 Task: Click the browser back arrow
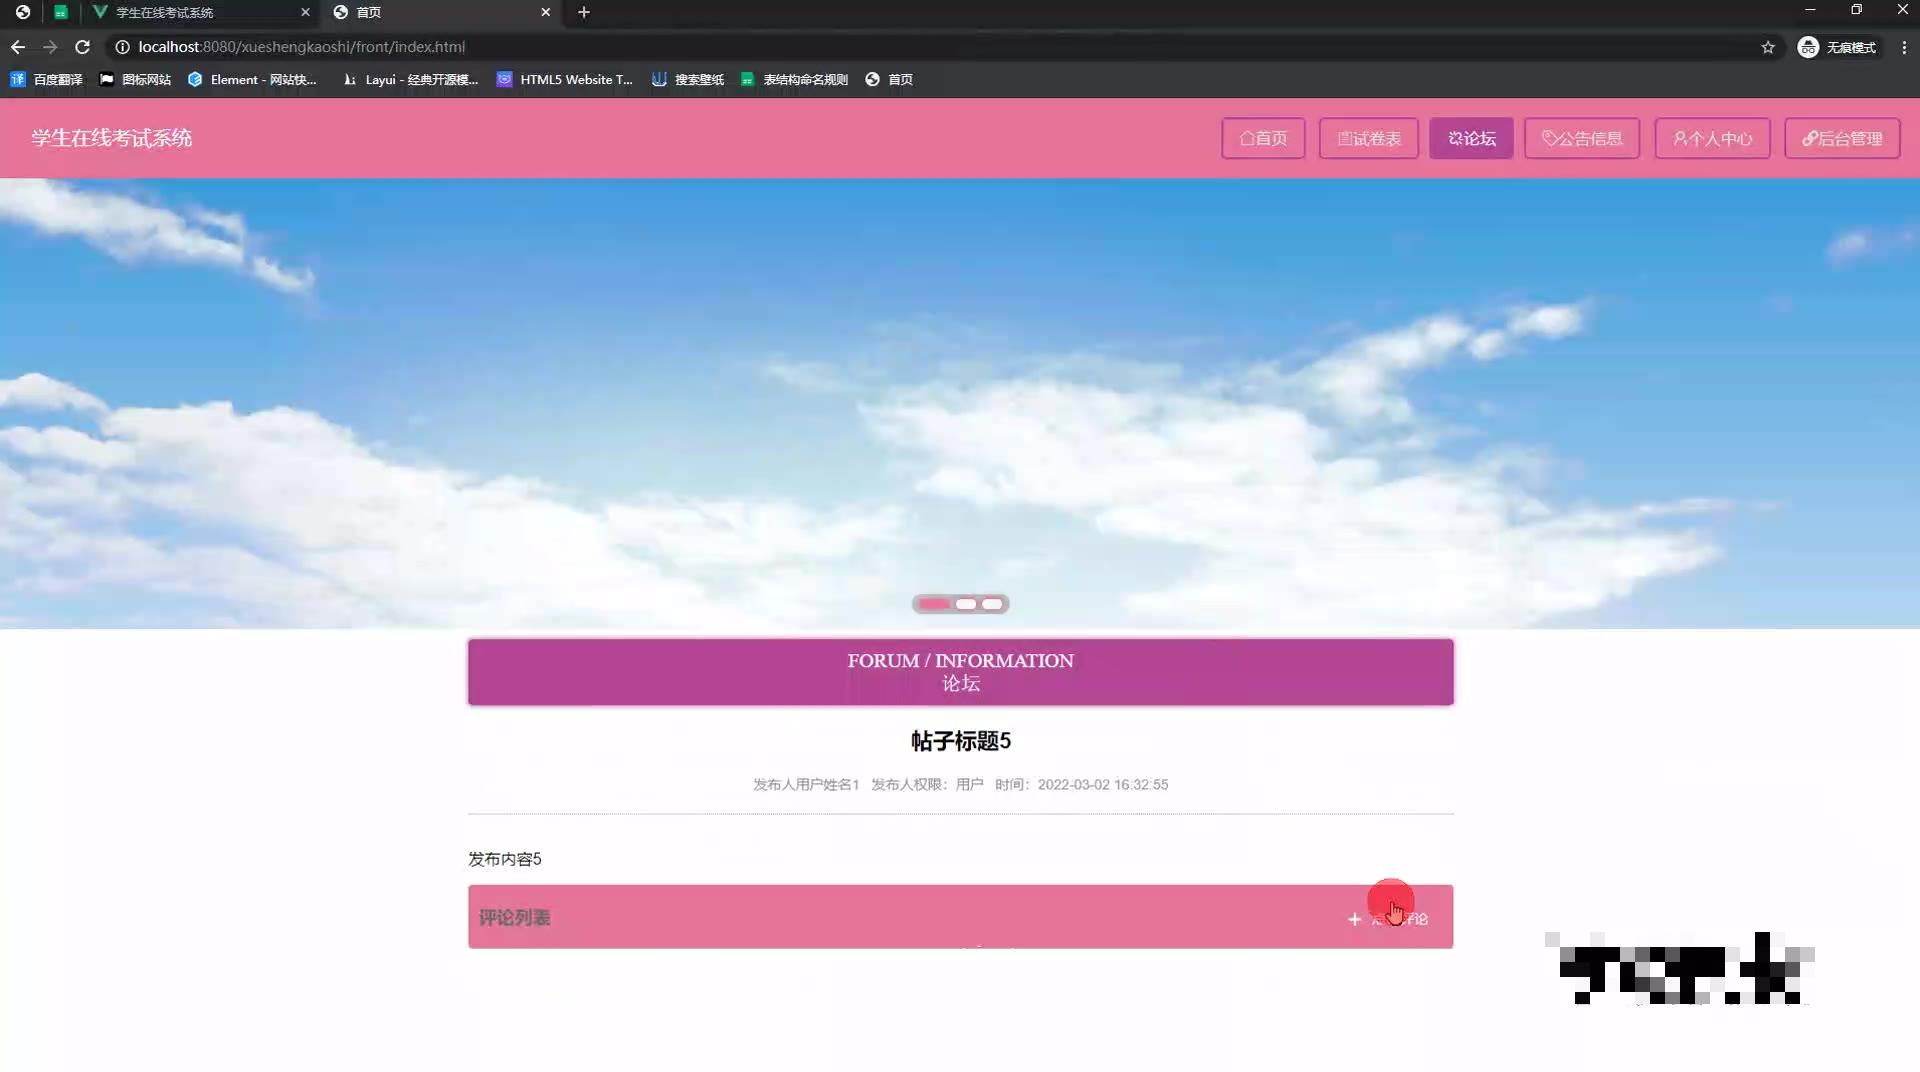(x=17, y=47)
